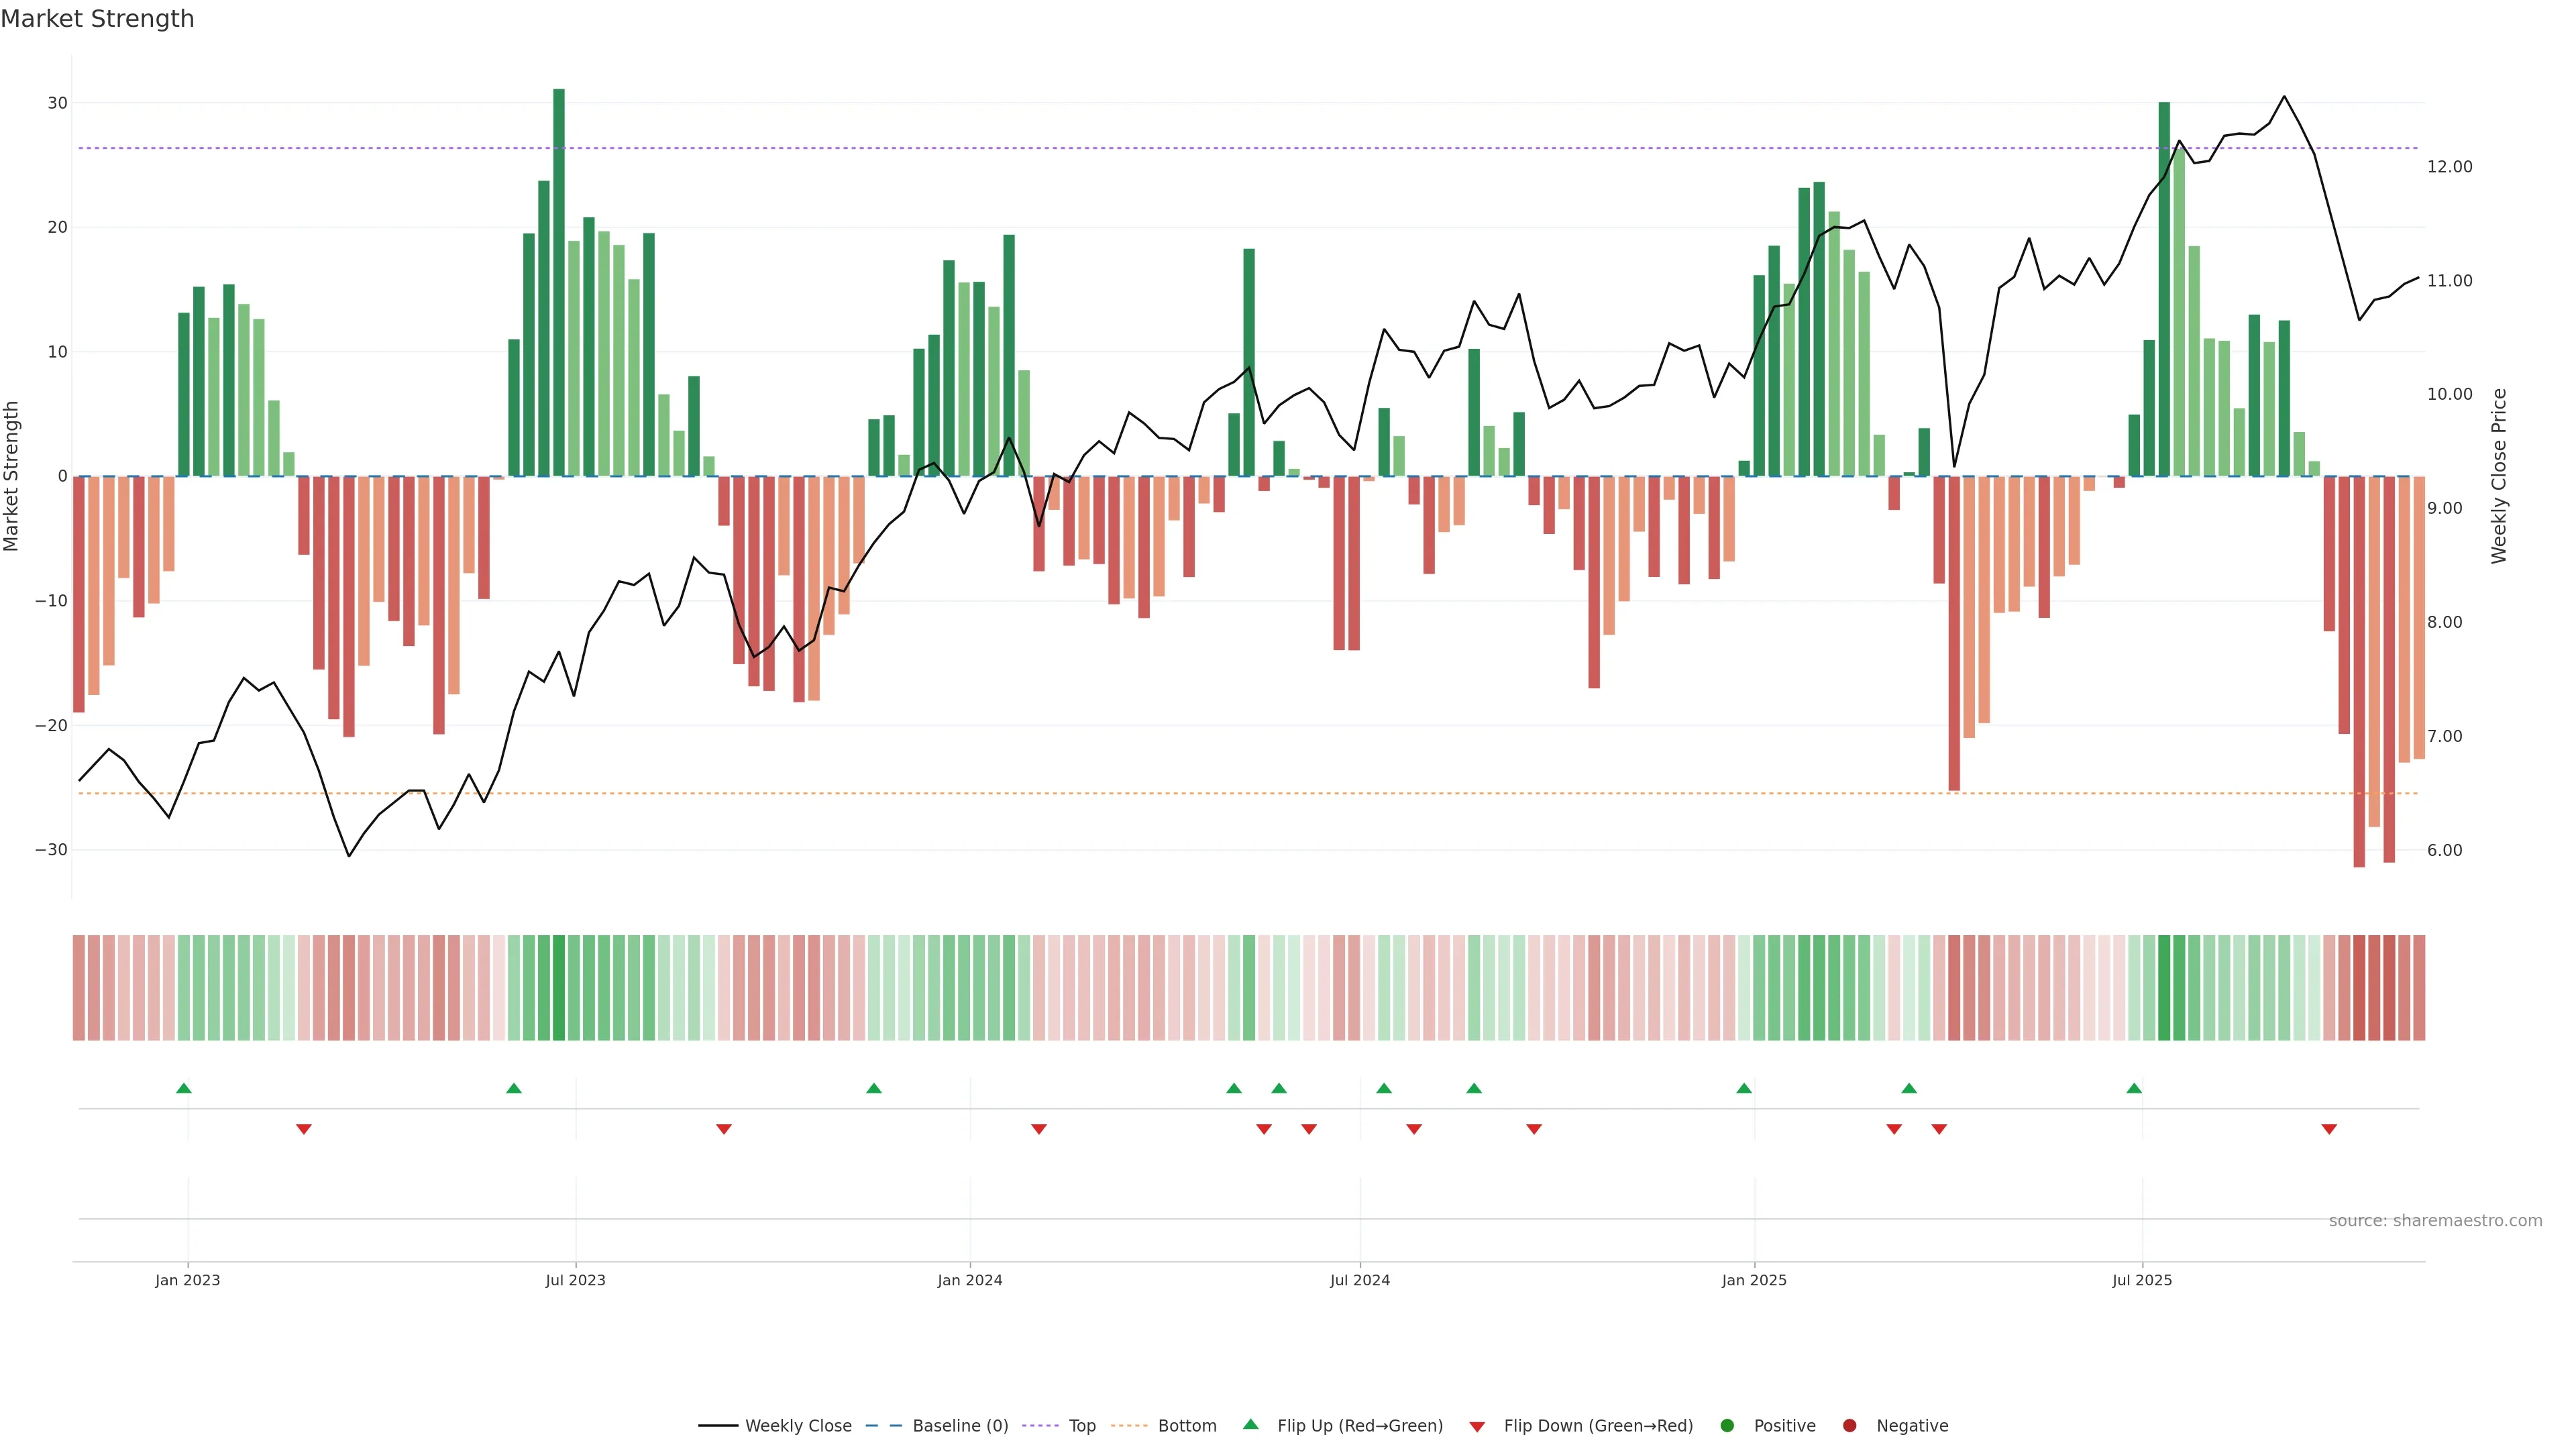
Task: Click the dark green heatmap cell near Jul 2025
Action: (2164, 987)
